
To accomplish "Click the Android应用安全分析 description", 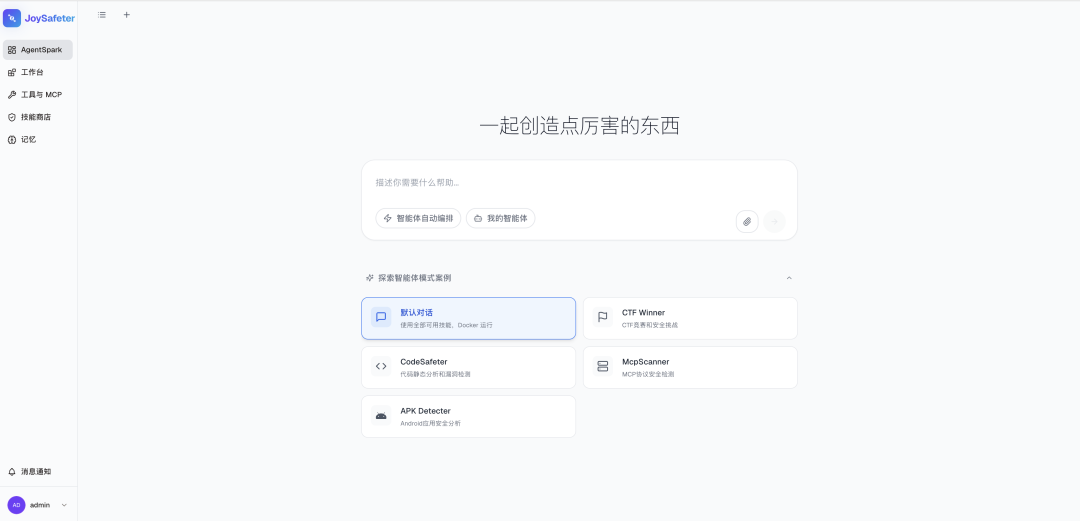I will click(x=430, y=423).
